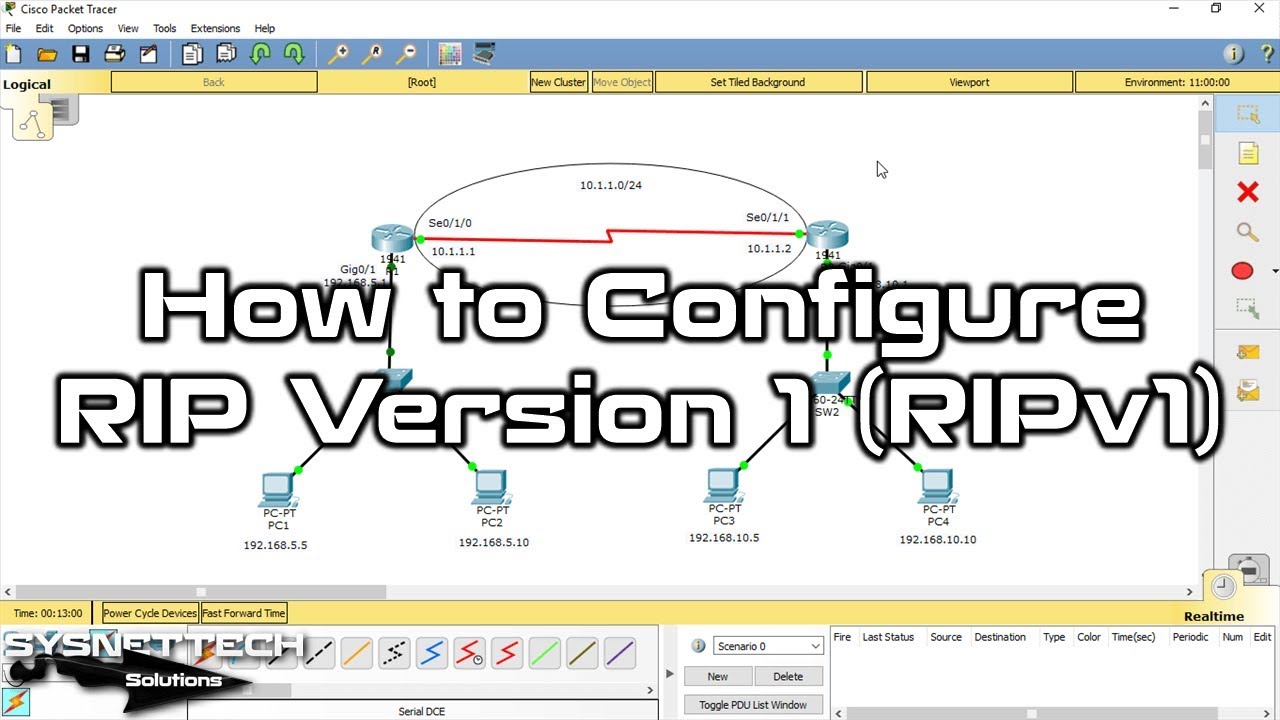Select the Resize Shape tool
Screen dimensions: 1280x720
coord(1247,310)
